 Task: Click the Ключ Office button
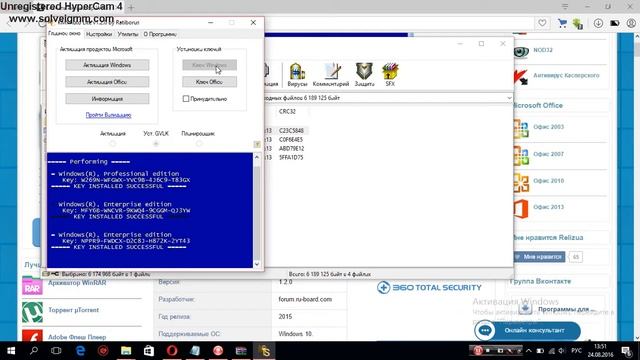[209, 82]
